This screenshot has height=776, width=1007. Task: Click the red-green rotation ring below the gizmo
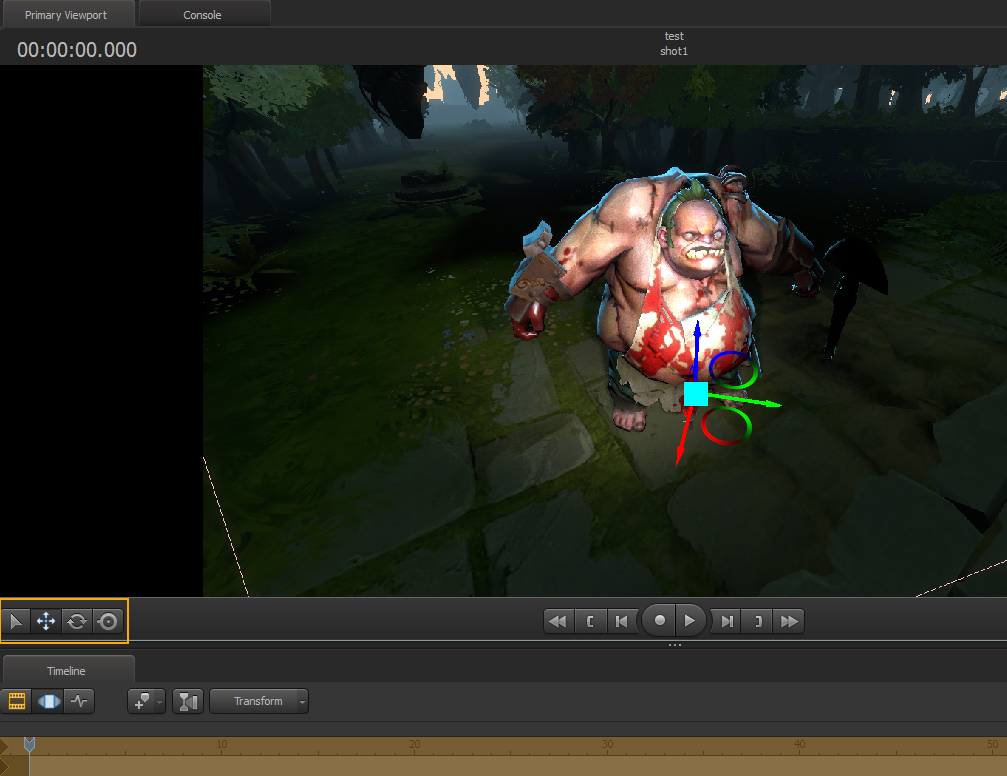[726, 426]
